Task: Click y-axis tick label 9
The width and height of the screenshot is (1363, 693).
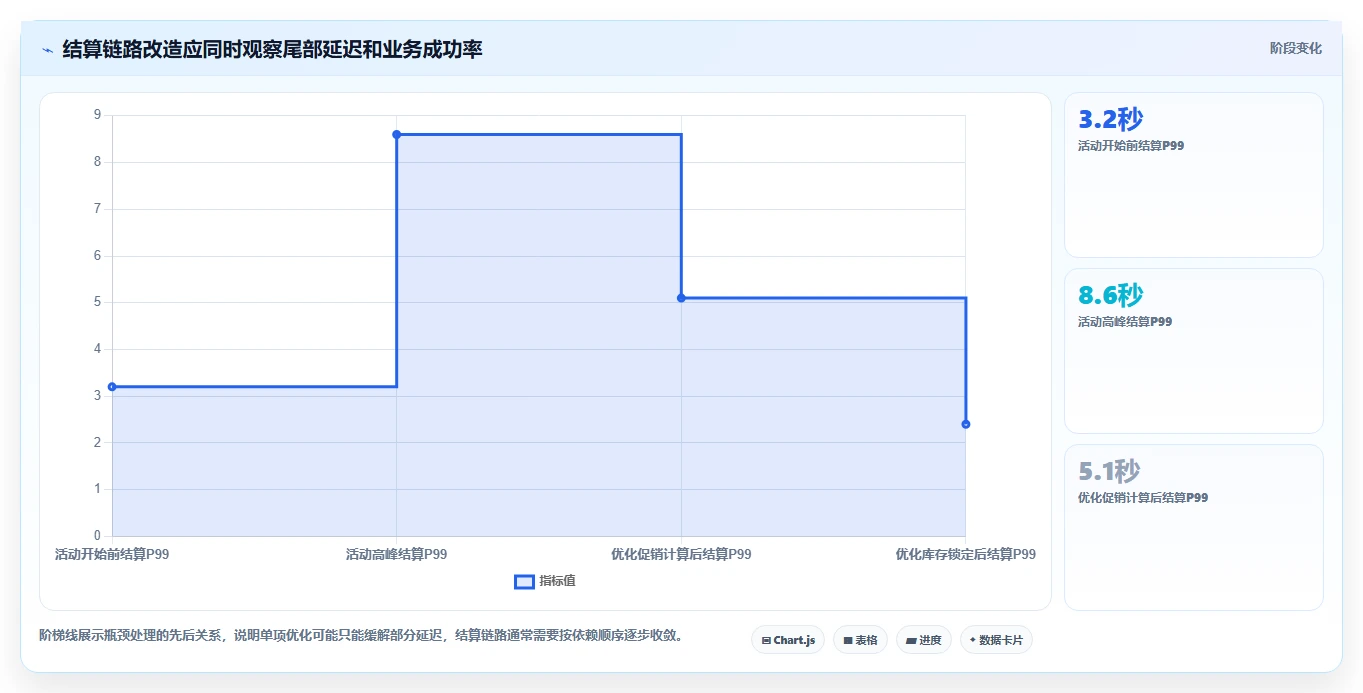Action: (98, 115)
